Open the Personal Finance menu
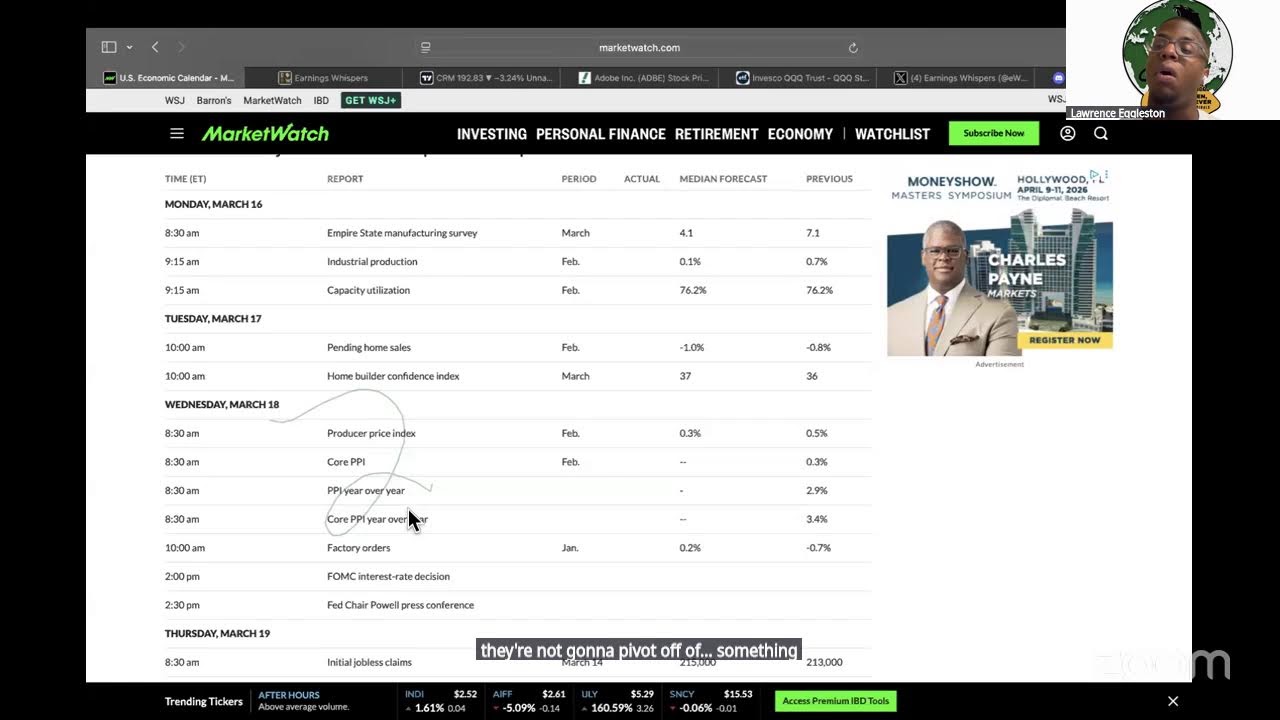Screen dimensions: 1280x720 (x=600, y=133)
